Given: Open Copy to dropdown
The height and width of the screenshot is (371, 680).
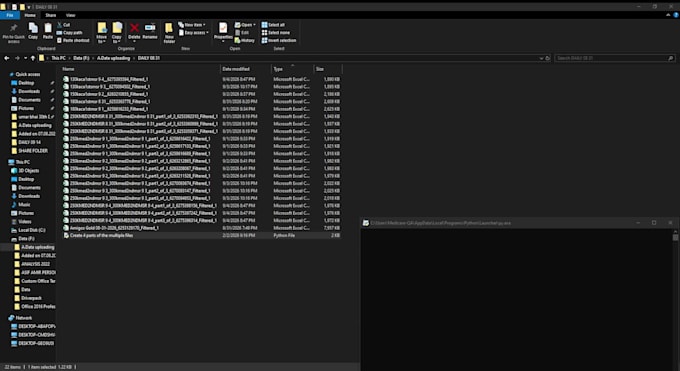Looking at the screenshot, I should click(117, 39).
